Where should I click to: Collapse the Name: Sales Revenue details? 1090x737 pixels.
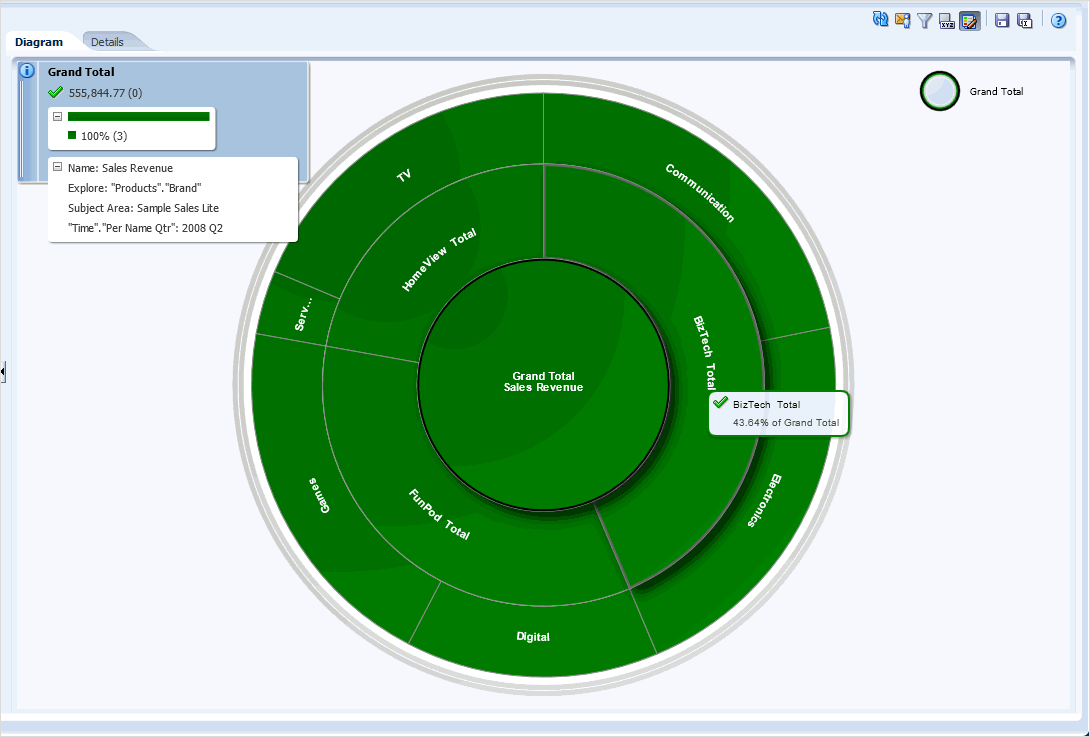tap(58, 167)
